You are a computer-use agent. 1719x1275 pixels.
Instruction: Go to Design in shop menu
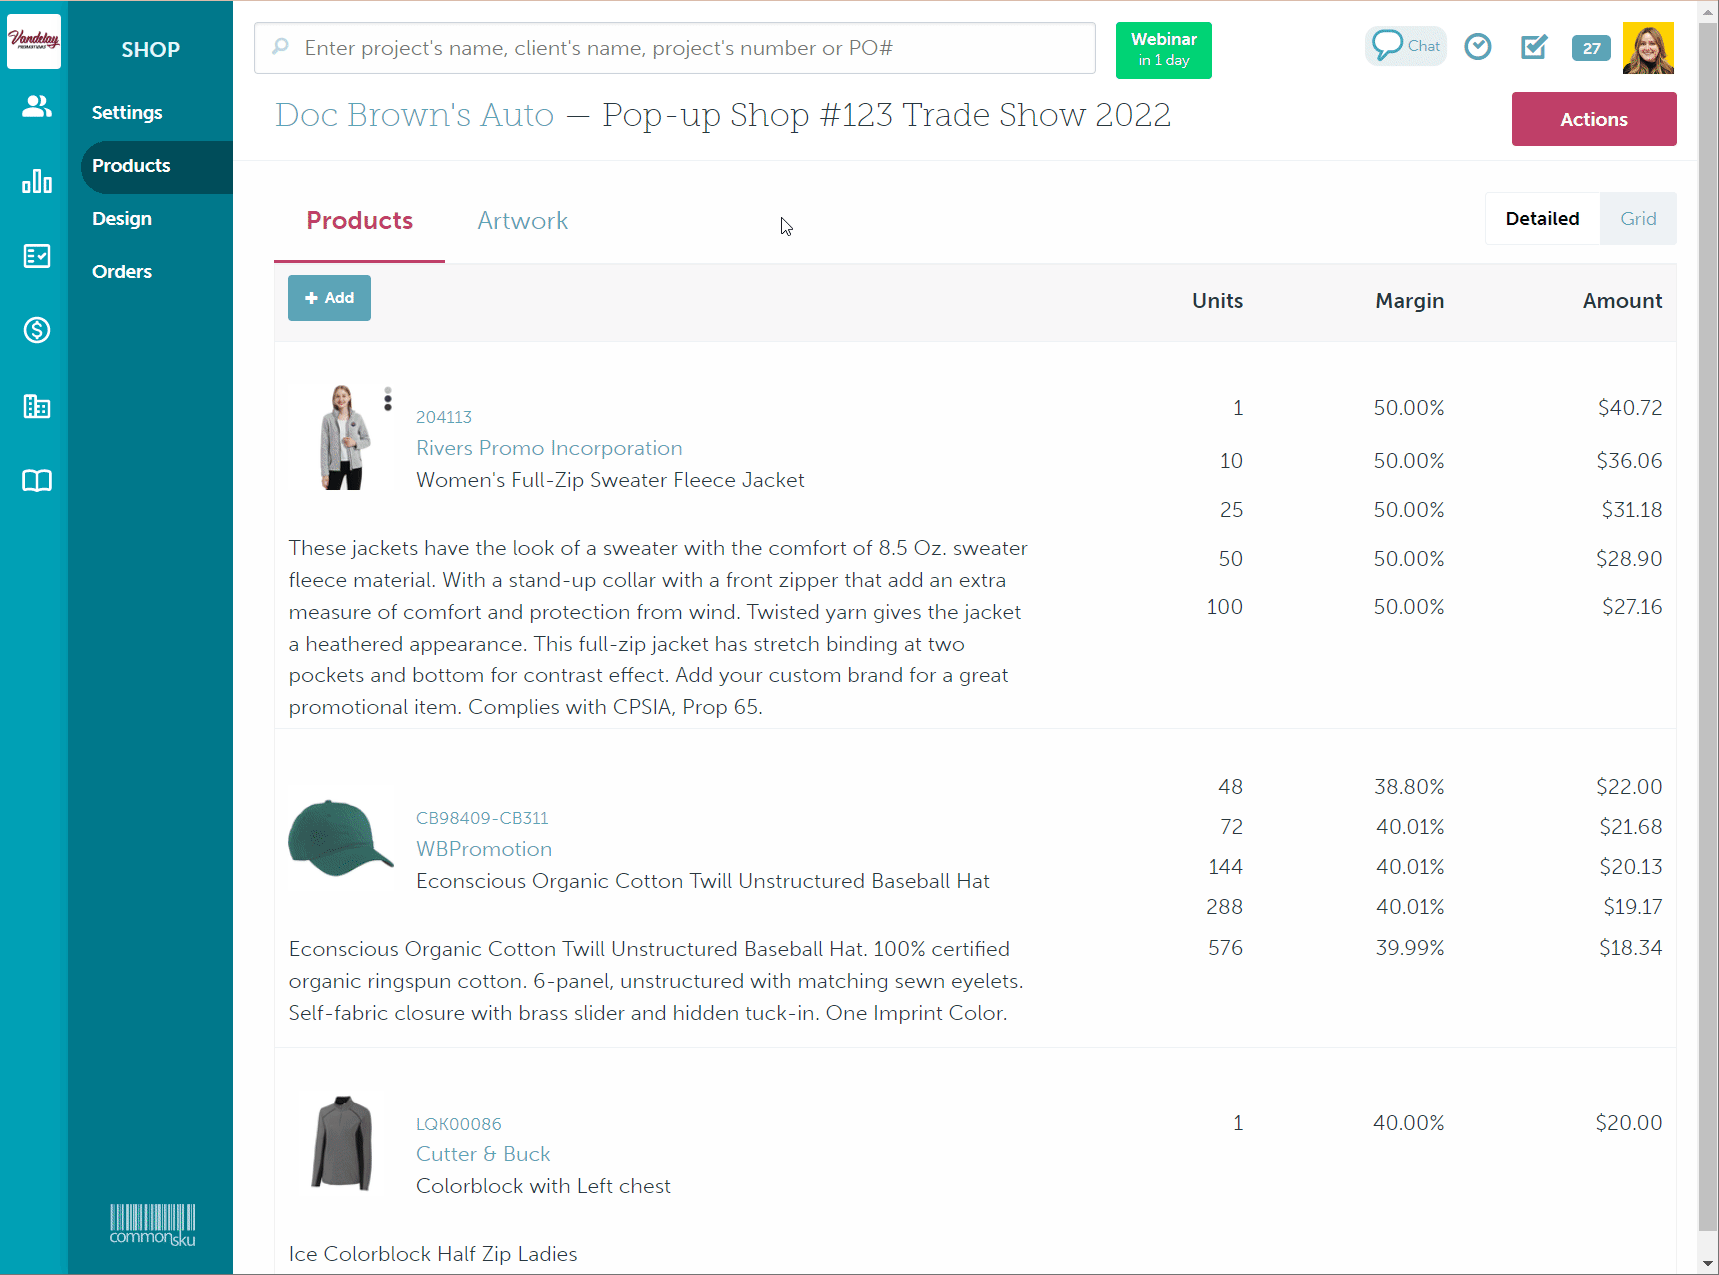click(122, 219)
